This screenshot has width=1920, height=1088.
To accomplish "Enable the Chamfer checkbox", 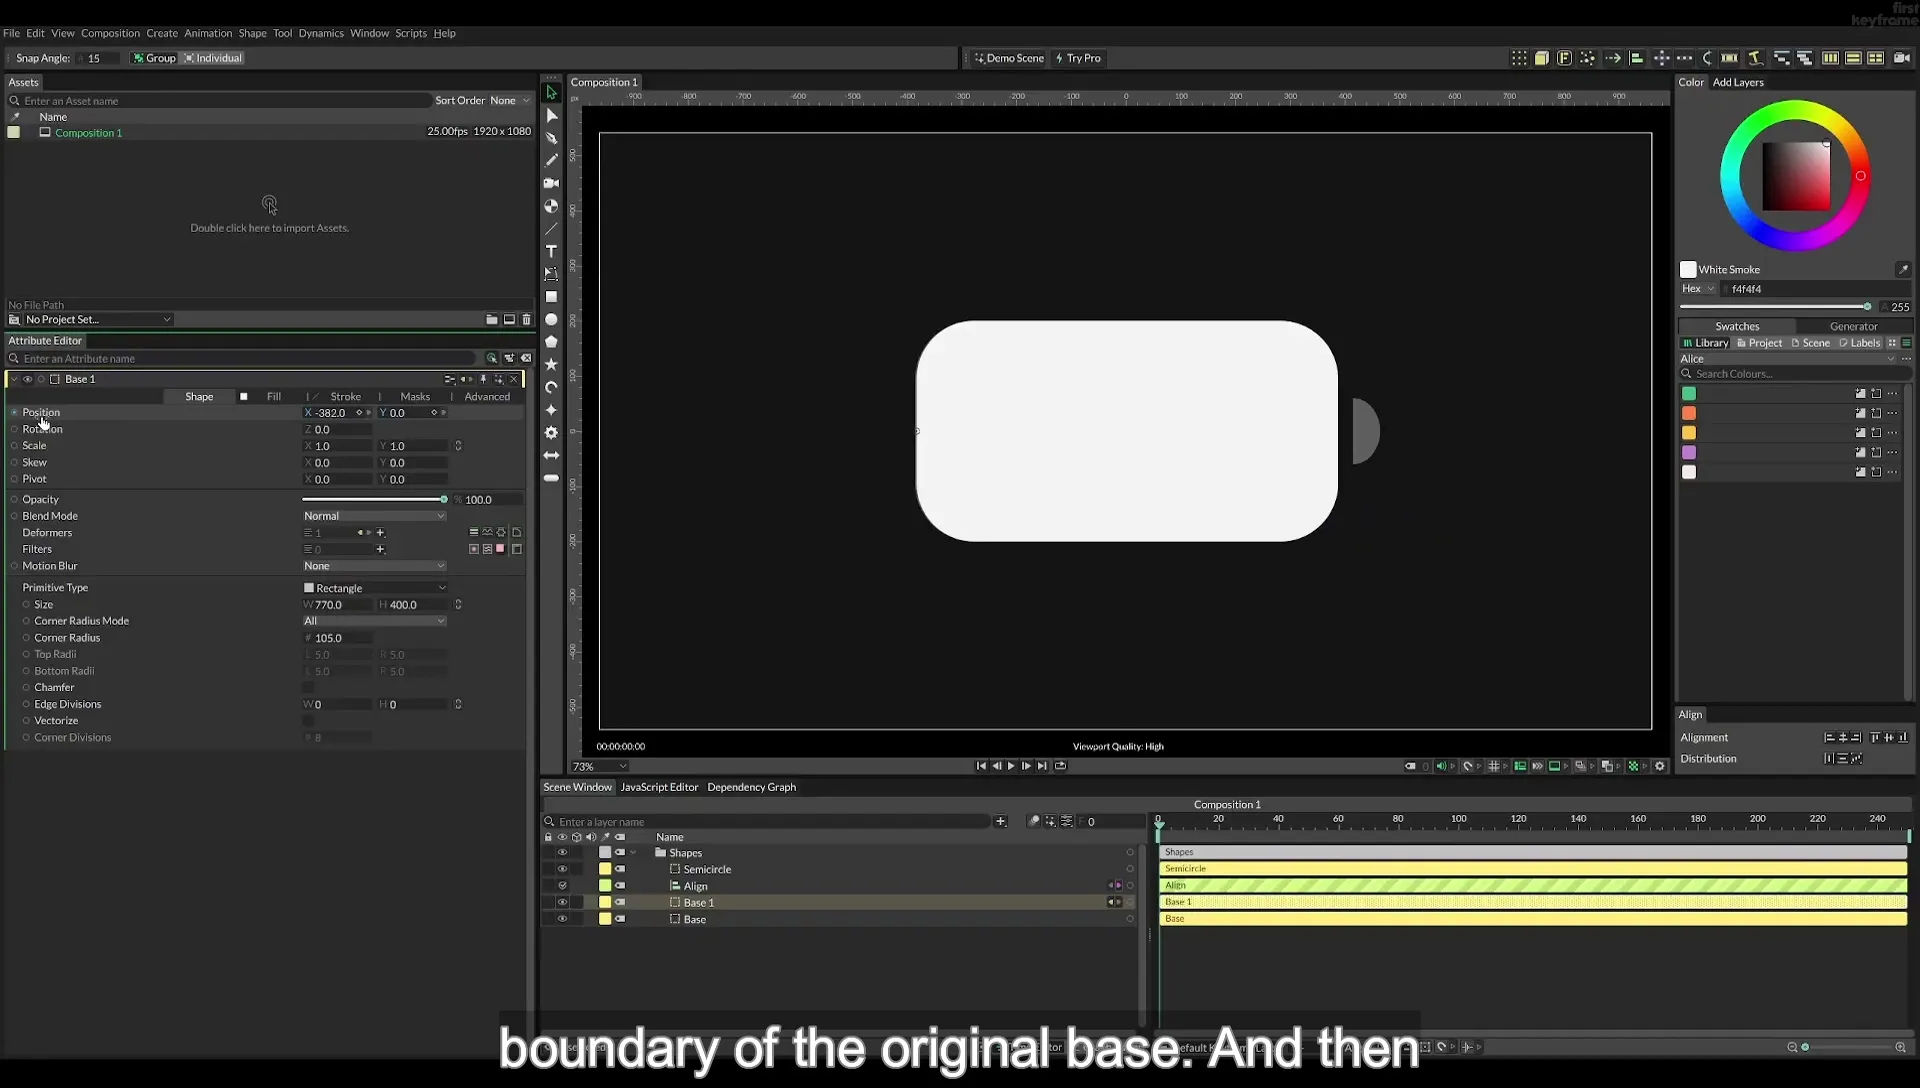I will tap(308, 688).
